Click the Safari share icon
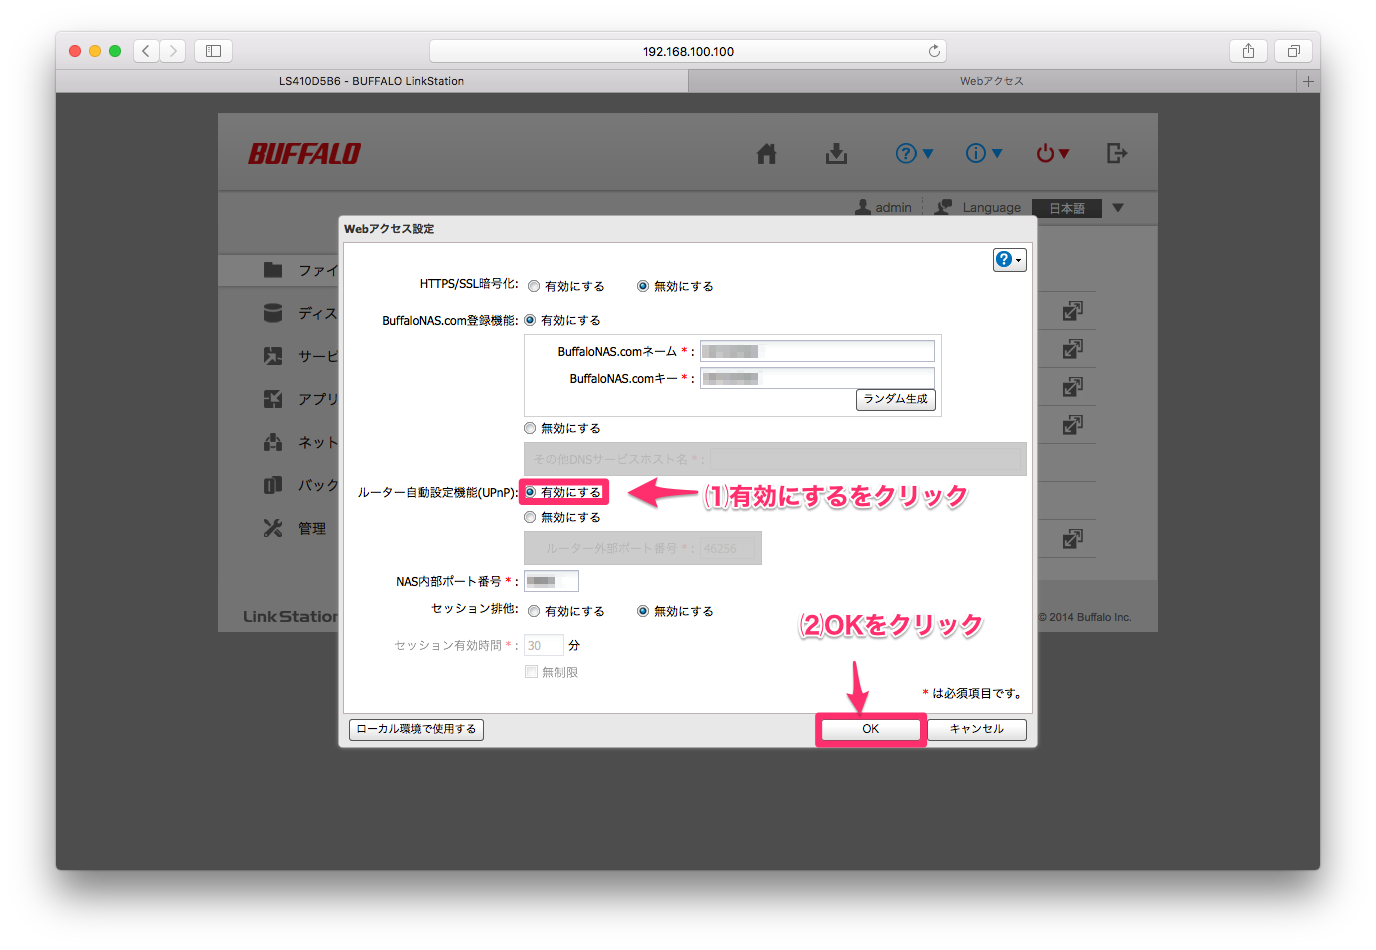This screenshot has width=1376, height=950. 1248,51
